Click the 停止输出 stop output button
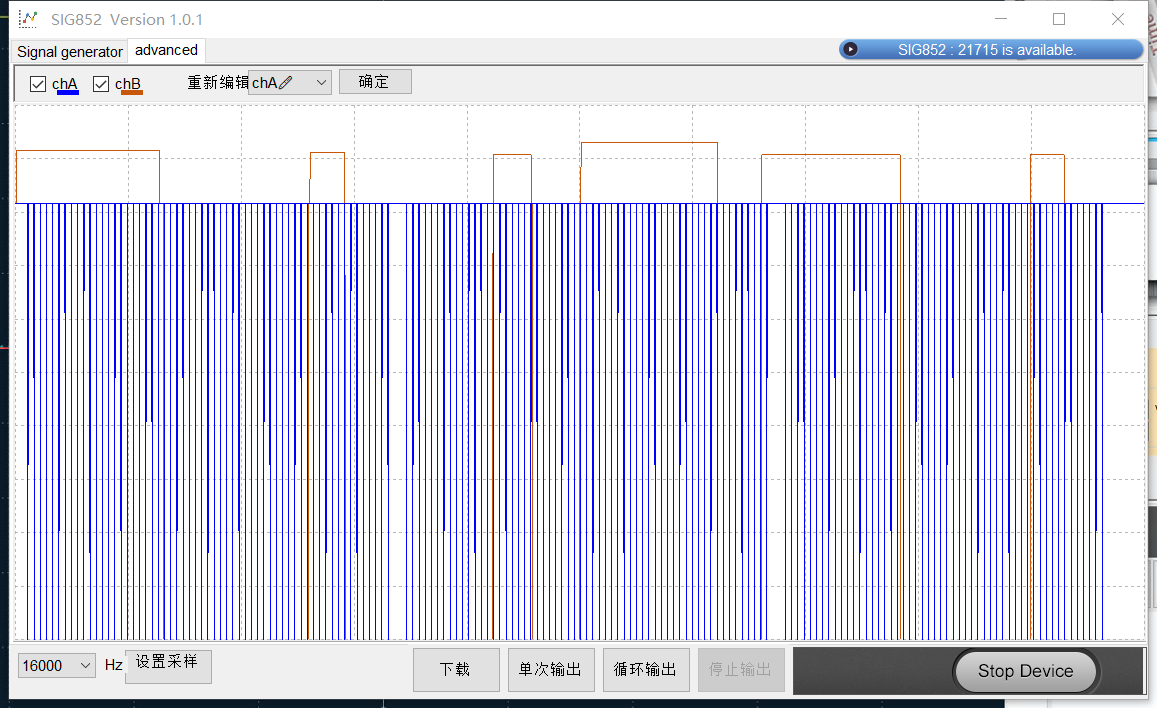This screenshot has width=1157, height=708. [741, 670]
